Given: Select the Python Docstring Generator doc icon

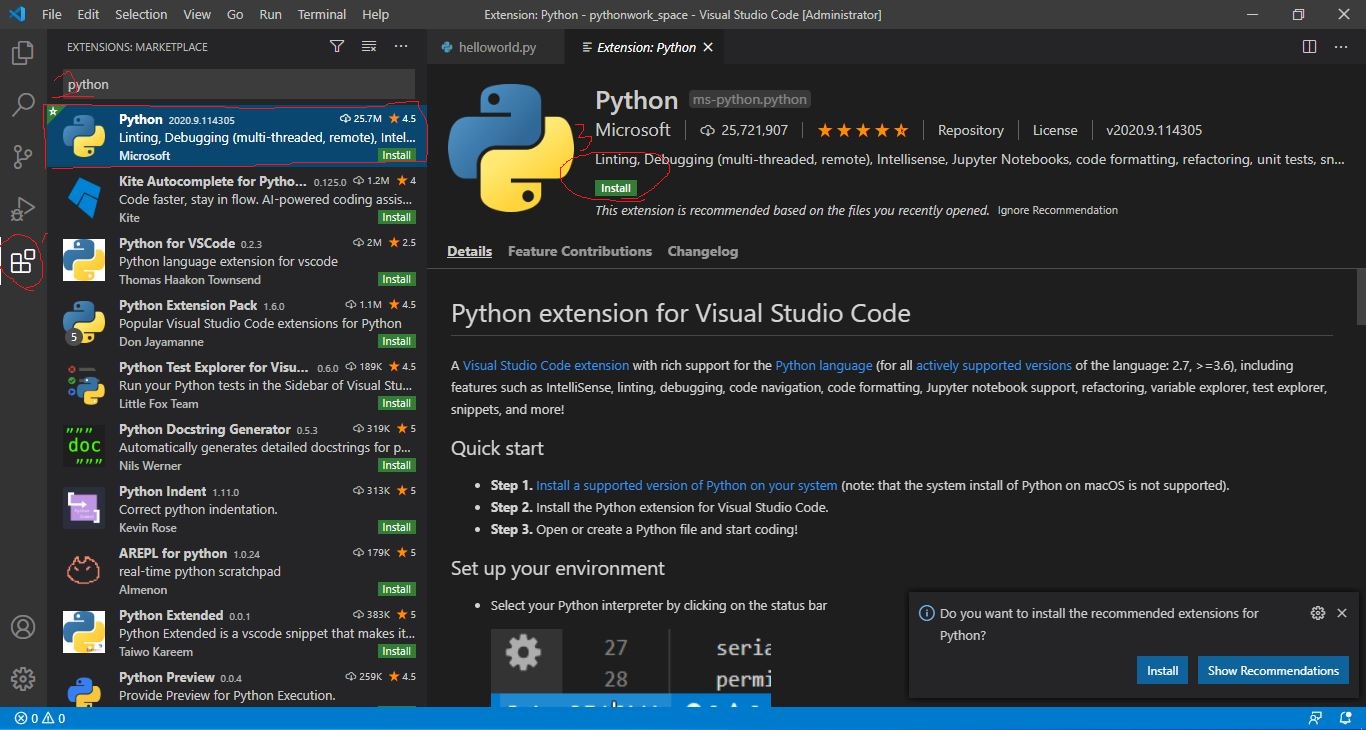Looking at the screenshot, I should pyautogui.click(x=84, y=447).
